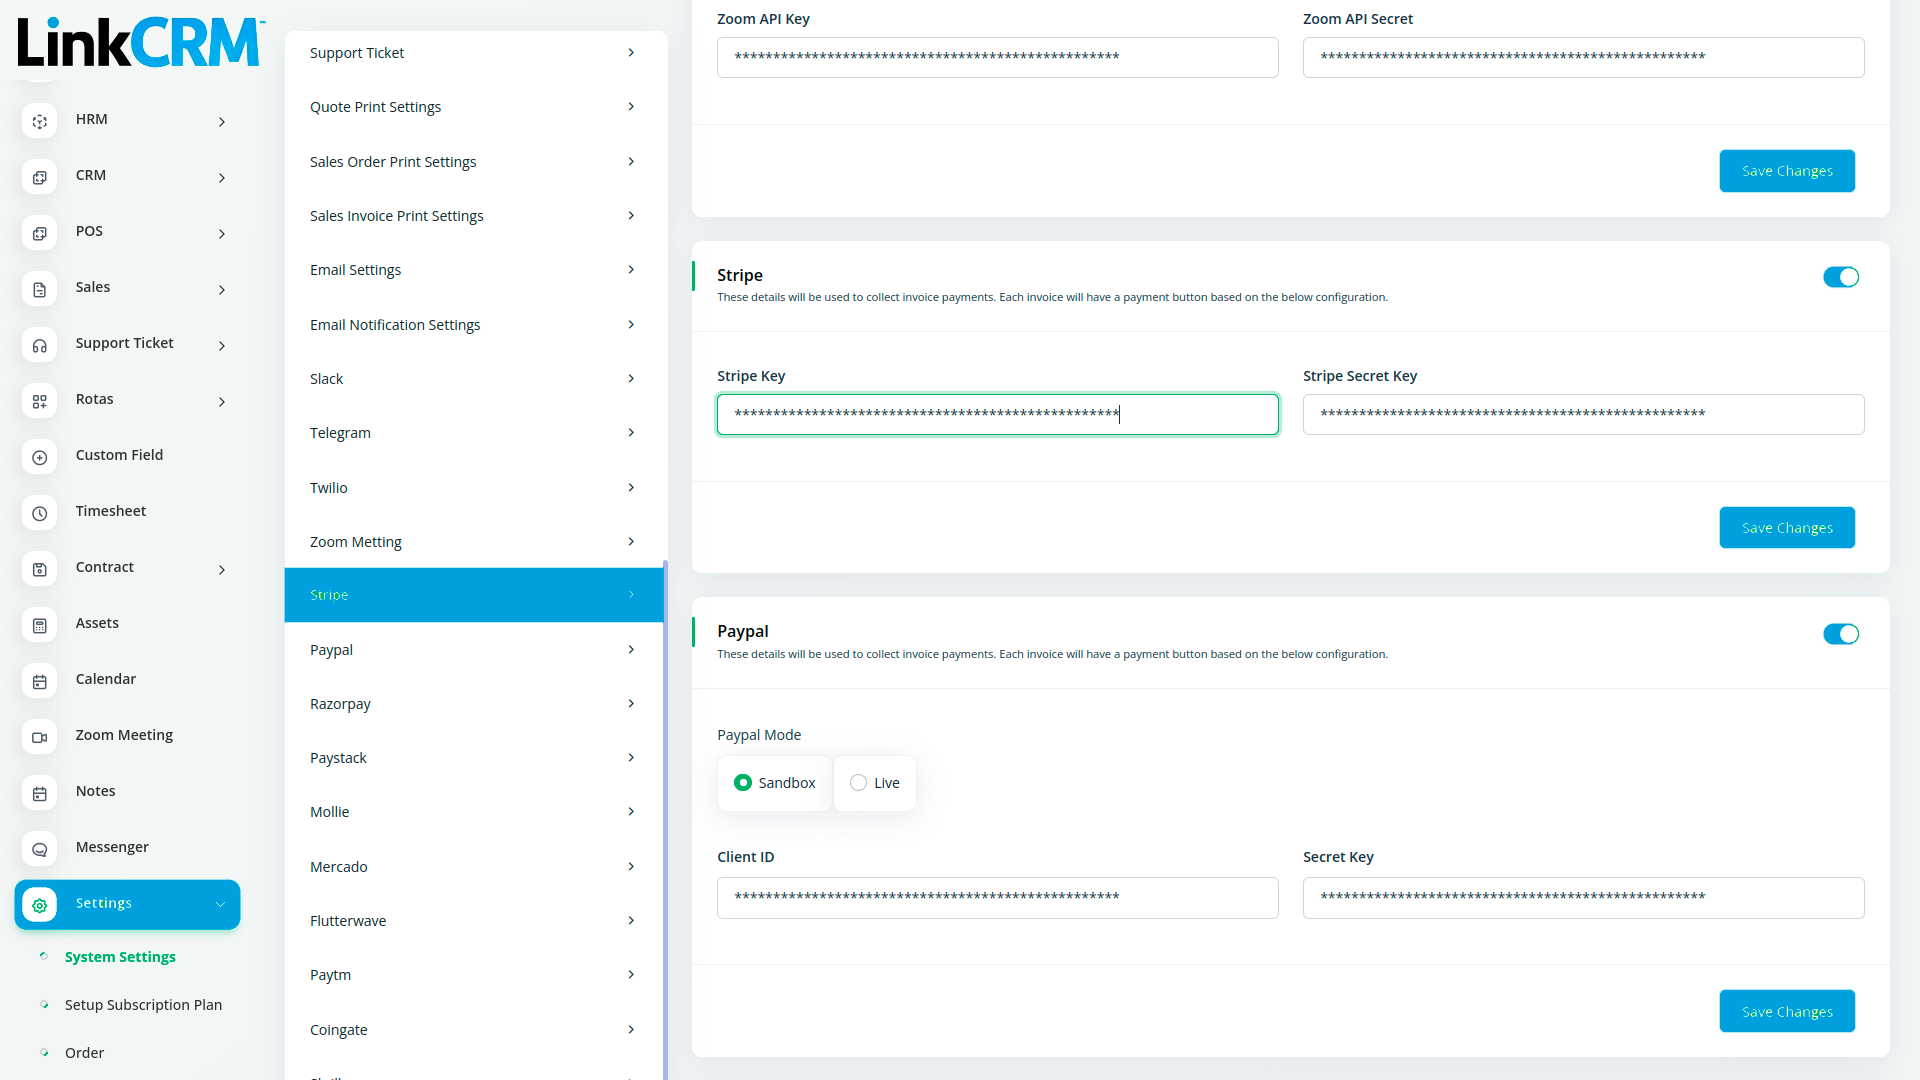Open Setup Subscription Plan link
Screen dimensions: 1920x1080
coord(143,1005)
